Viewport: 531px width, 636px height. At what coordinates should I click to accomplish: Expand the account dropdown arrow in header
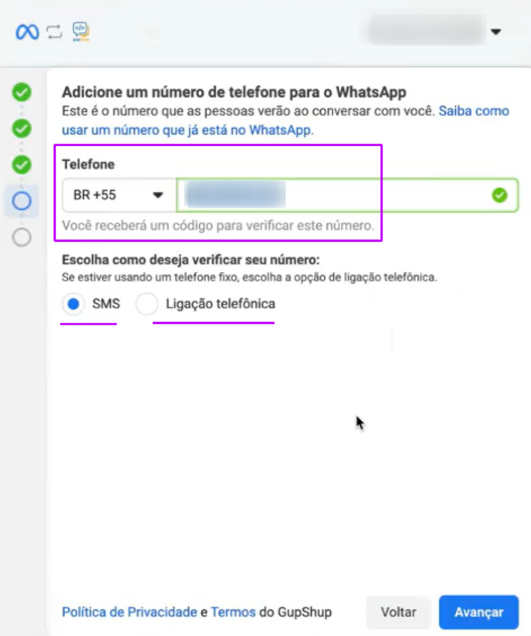pyautogui.click(x=496, y=32)
